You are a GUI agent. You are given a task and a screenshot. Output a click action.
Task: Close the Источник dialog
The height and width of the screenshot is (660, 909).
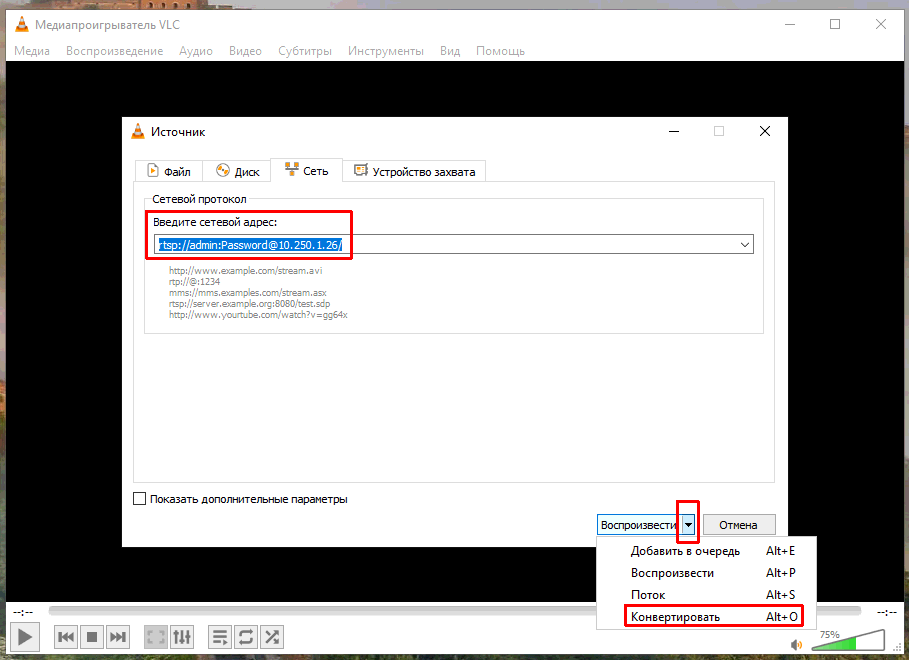(765, 131)
